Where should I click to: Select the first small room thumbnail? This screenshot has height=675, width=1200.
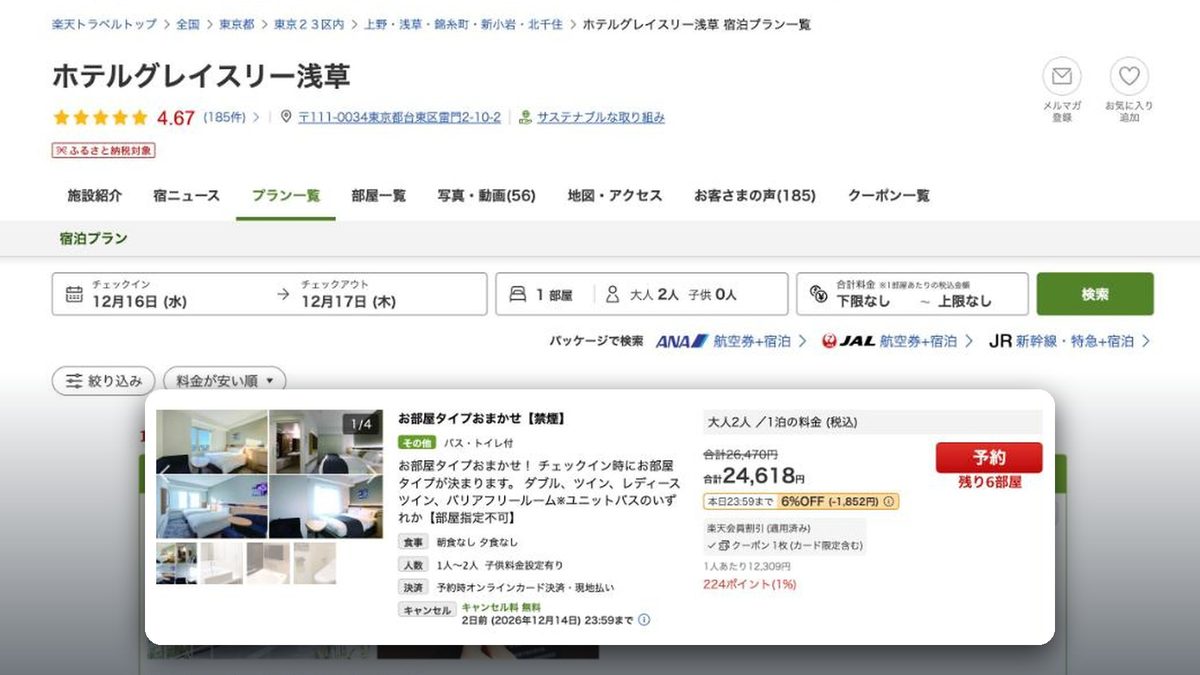coord(176,563)
